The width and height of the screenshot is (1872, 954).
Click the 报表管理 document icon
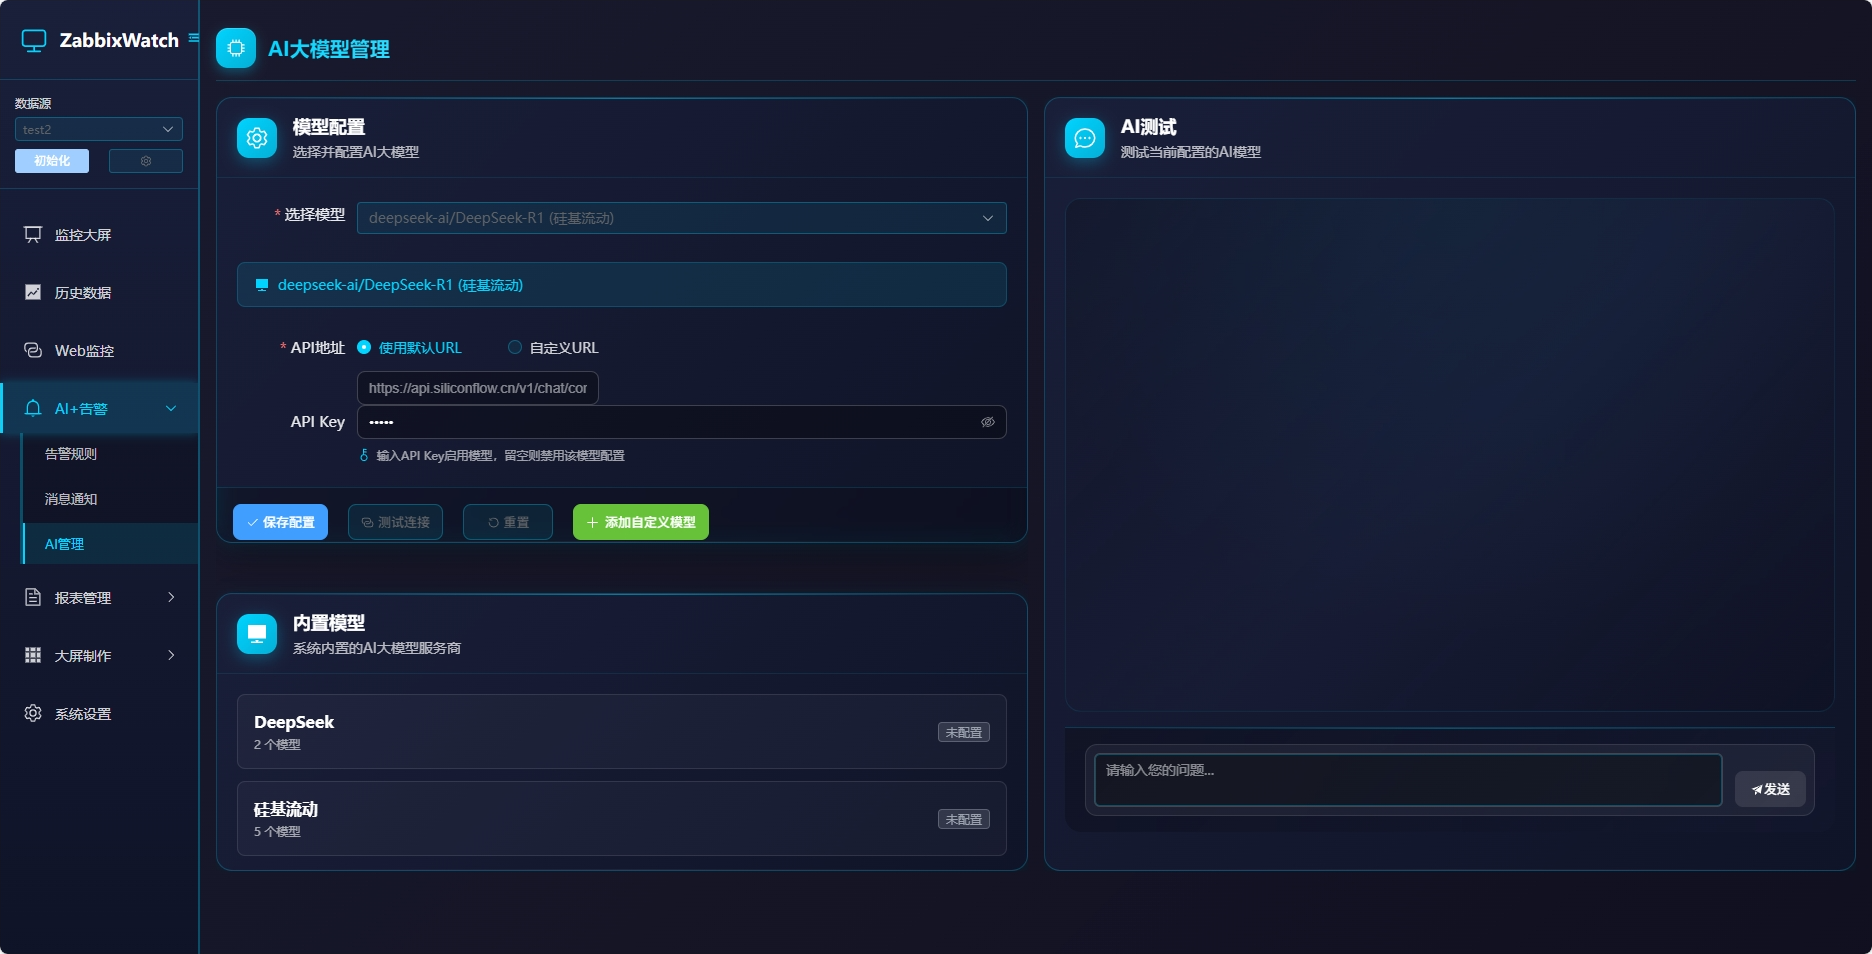[33, 597]
